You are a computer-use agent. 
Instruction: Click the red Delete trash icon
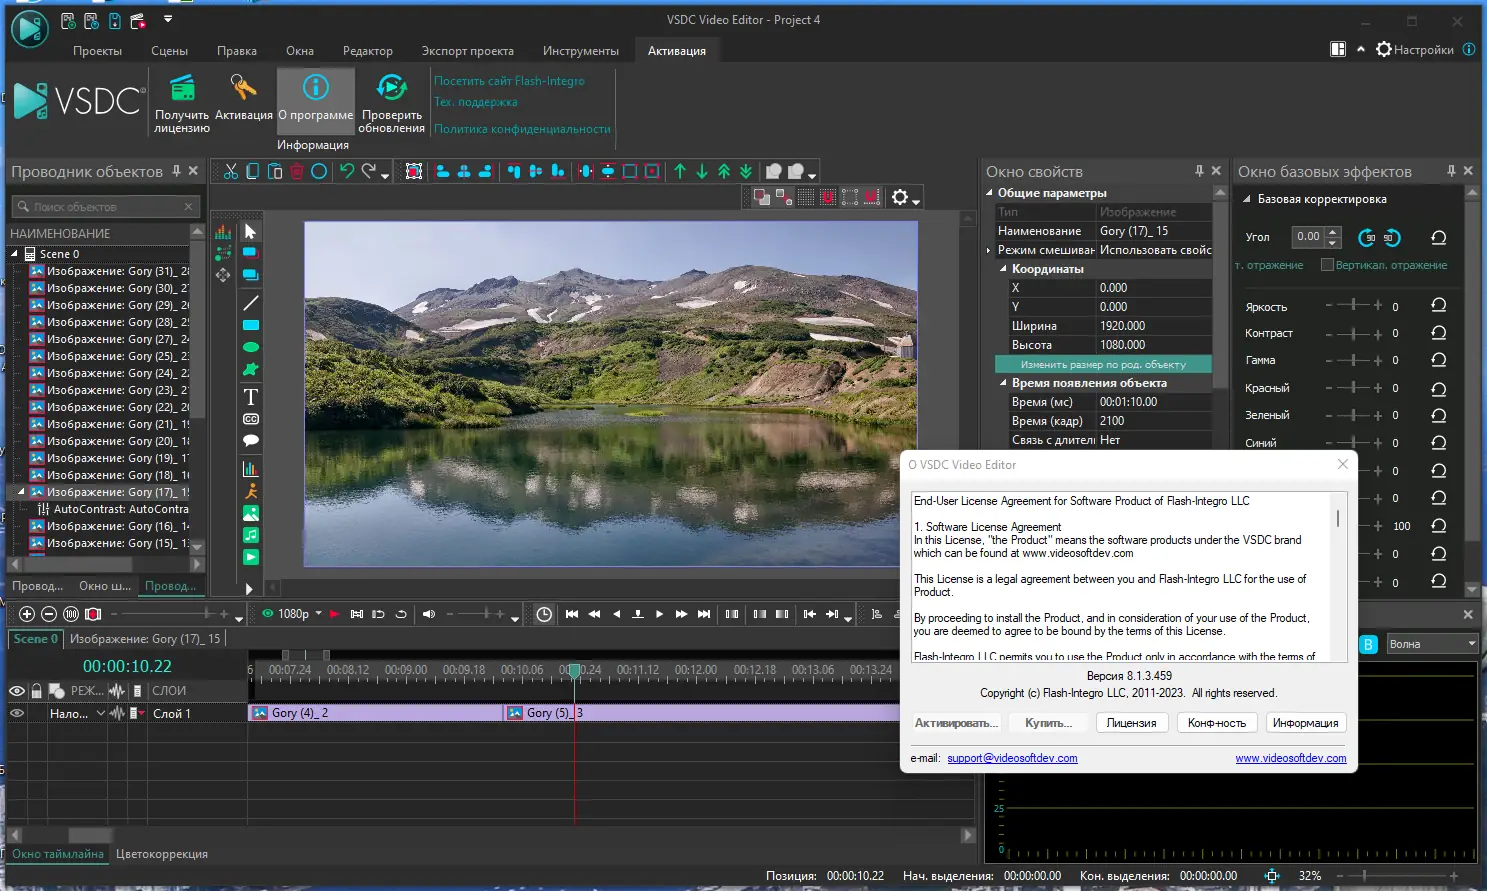(297, 171)
